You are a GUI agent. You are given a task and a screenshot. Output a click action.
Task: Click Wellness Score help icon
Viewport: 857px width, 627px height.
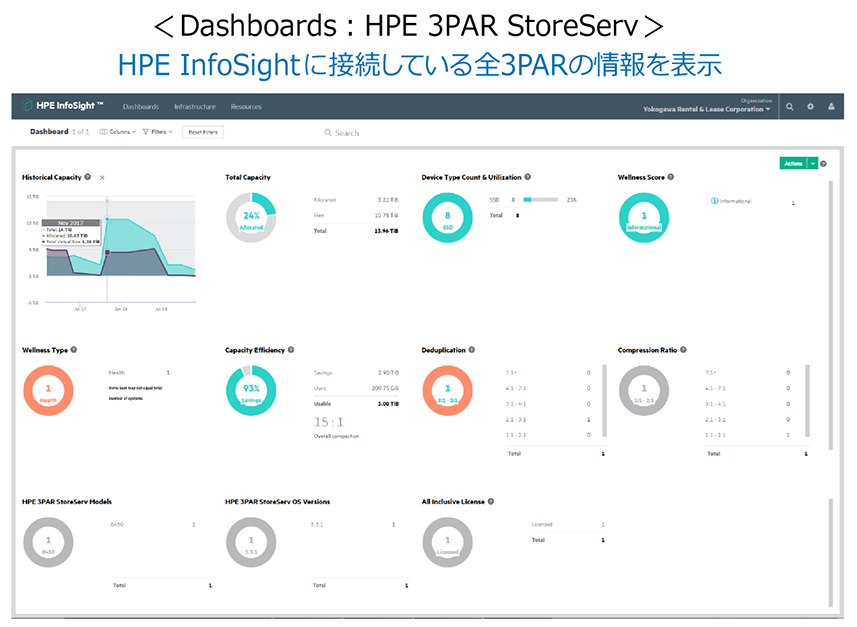(x=671, y=177)
